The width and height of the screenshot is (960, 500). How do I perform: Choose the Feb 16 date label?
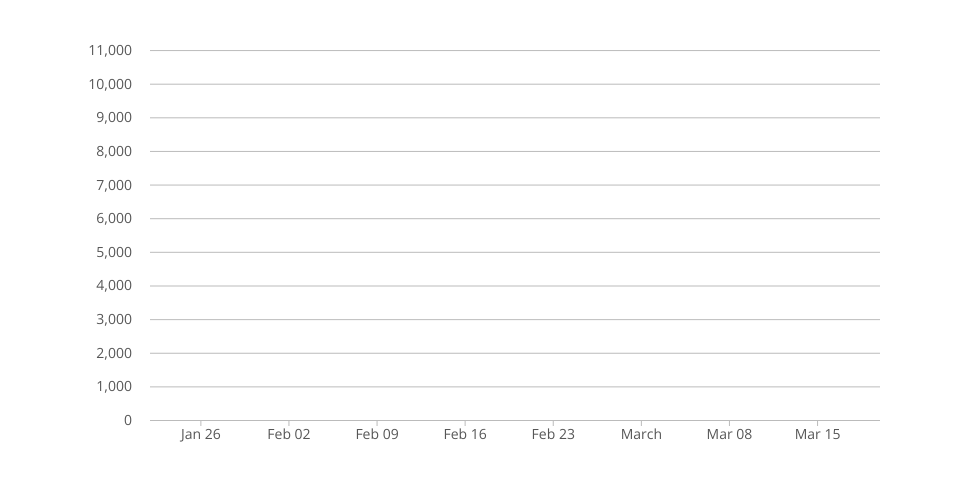465,434
